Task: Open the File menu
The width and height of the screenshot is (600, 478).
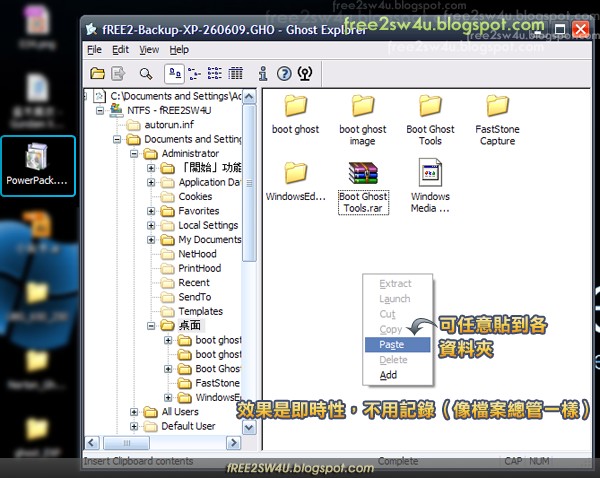Action: click(x=94, y=50)
